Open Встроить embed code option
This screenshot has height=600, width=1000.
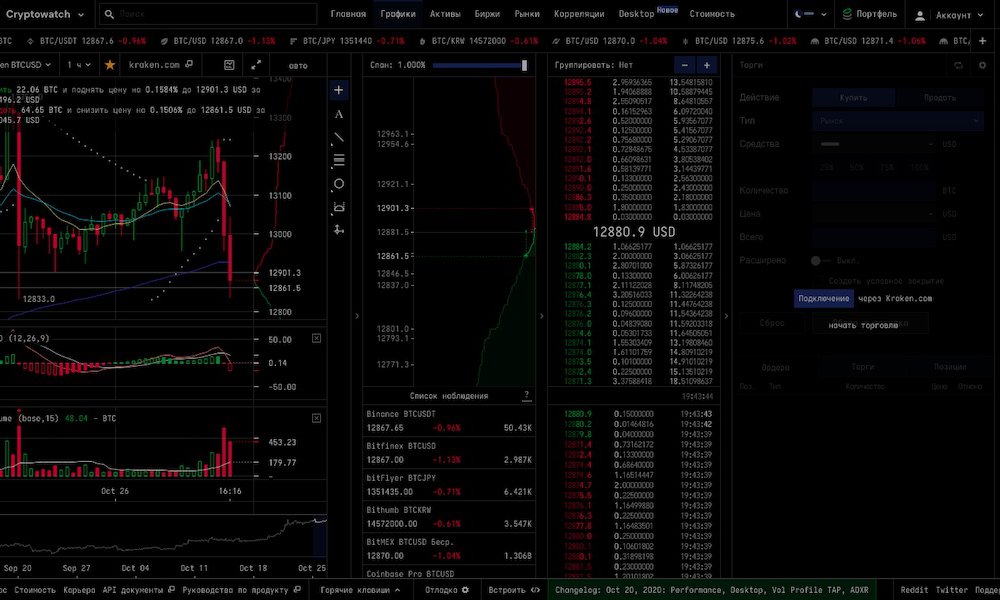click(514, 590)
